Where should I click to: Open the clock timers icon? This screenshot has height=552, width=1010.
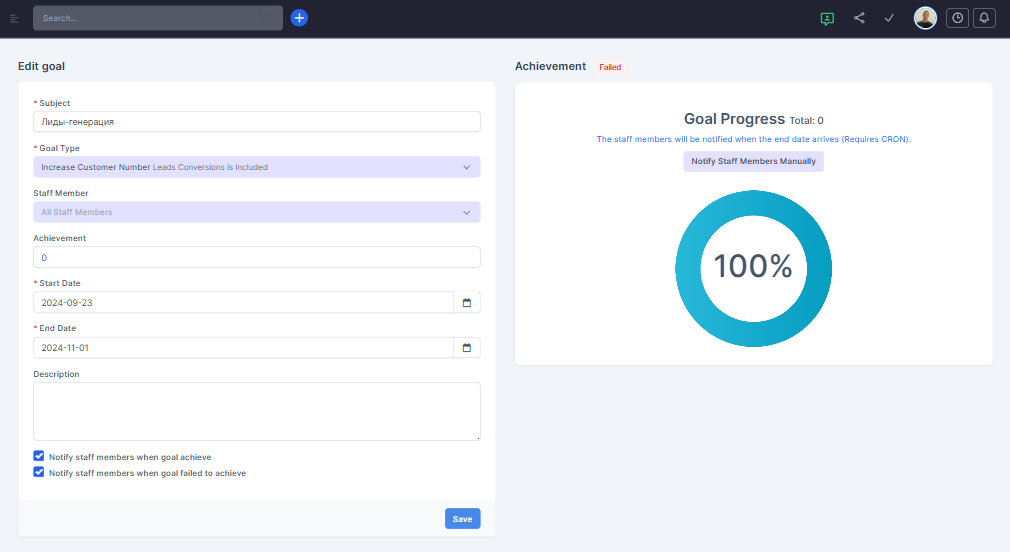tap(957, 18)
